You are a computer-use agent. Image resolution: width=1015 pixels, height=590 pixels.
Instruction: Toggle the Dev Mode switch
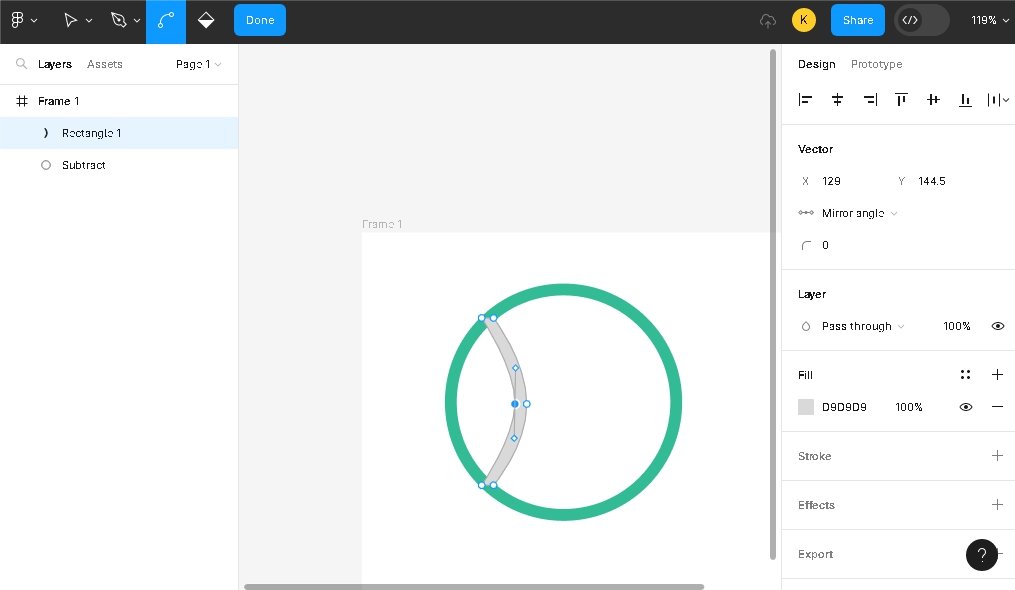click(921, 20)
